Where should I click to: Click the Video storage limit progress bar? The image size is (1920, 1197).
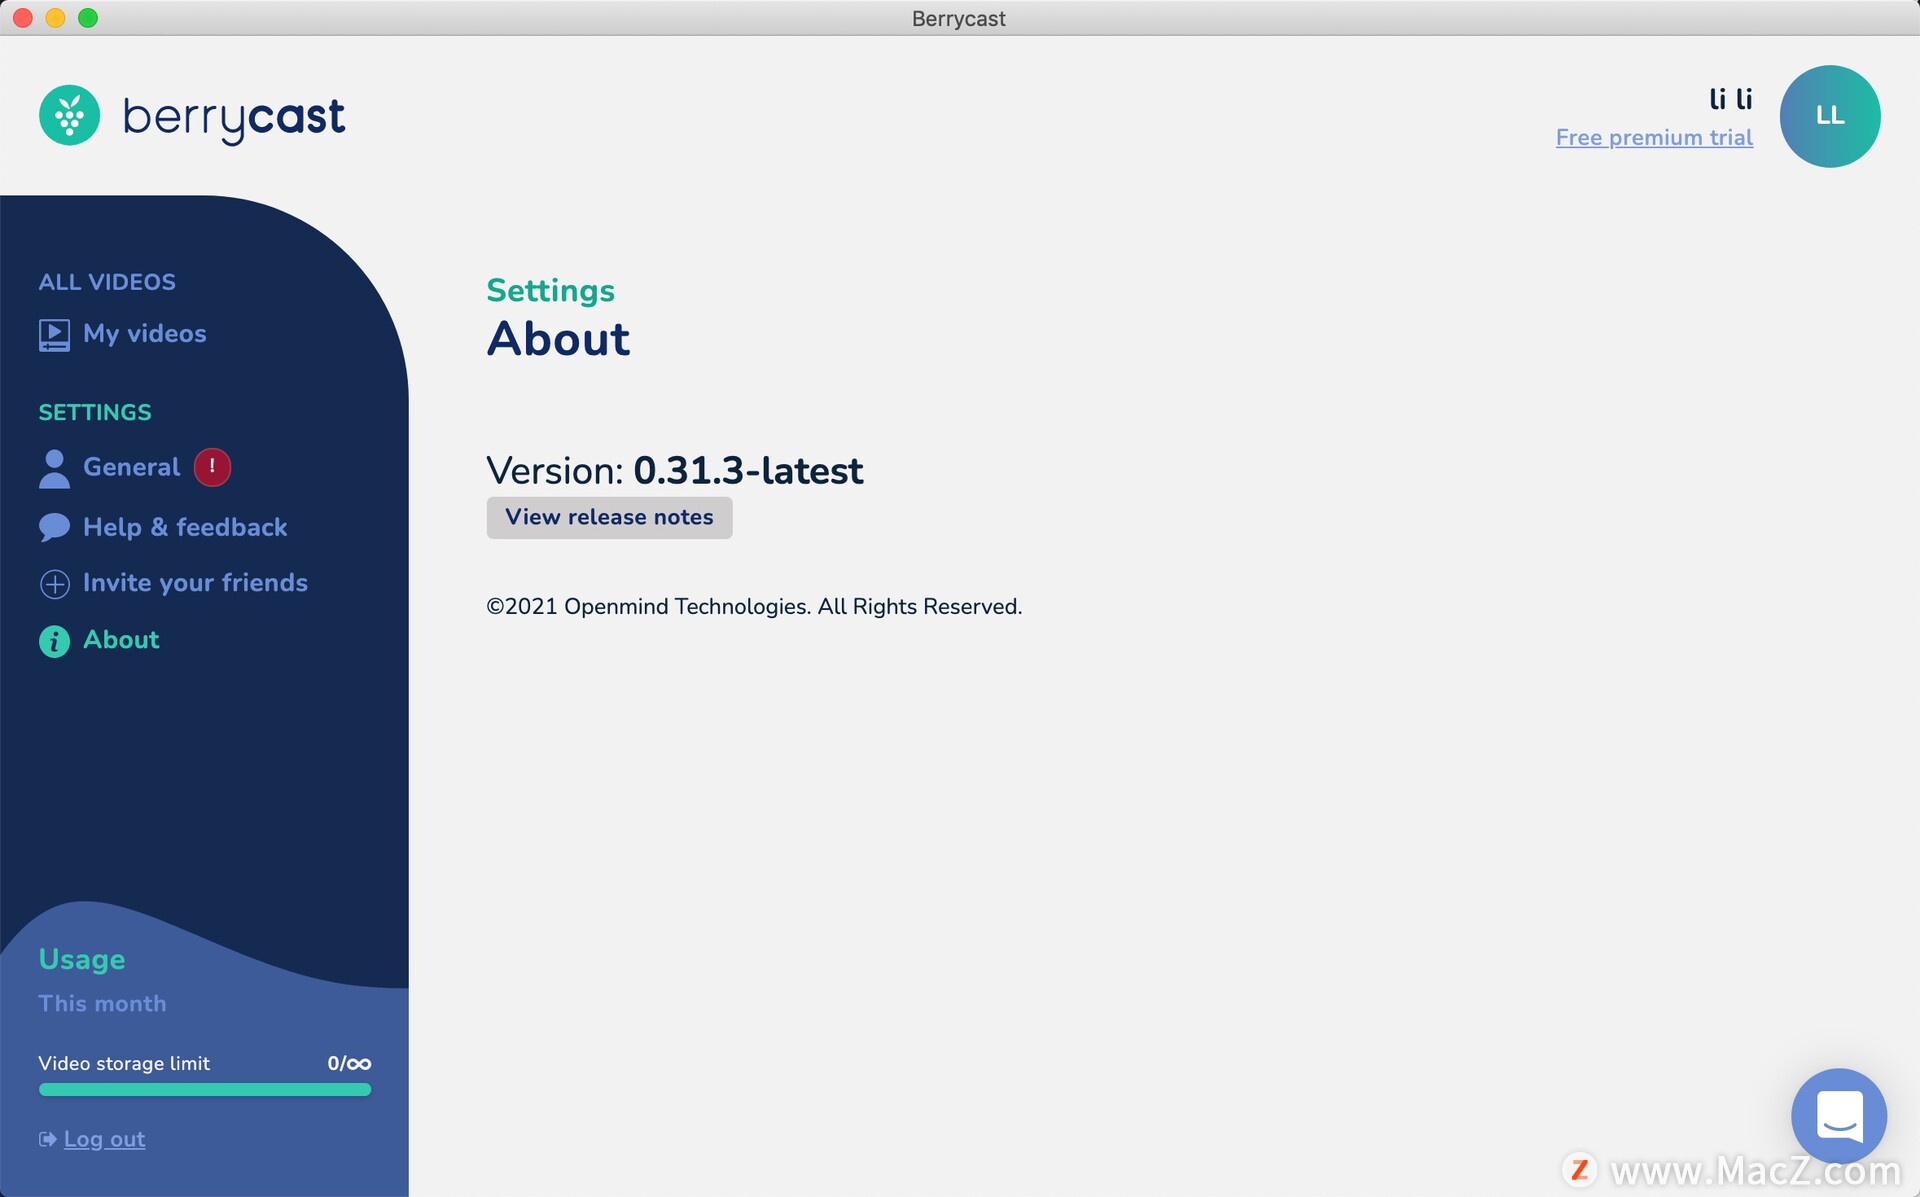point(205,1090)
